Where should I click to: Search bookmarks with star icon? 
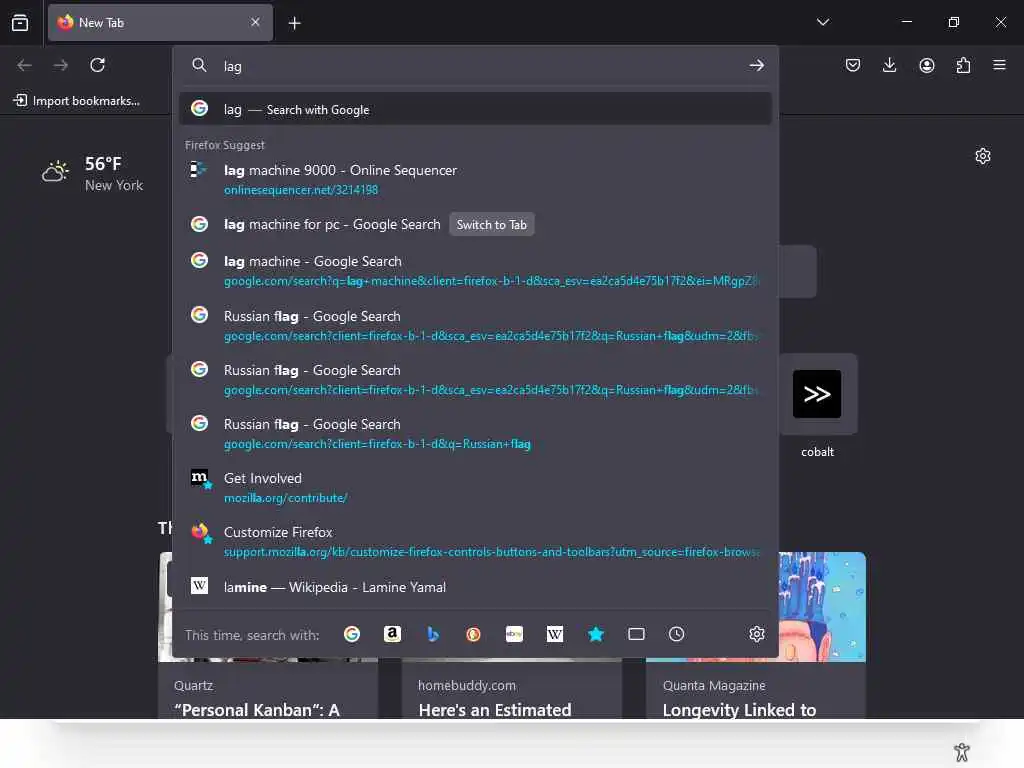point(596,634)
